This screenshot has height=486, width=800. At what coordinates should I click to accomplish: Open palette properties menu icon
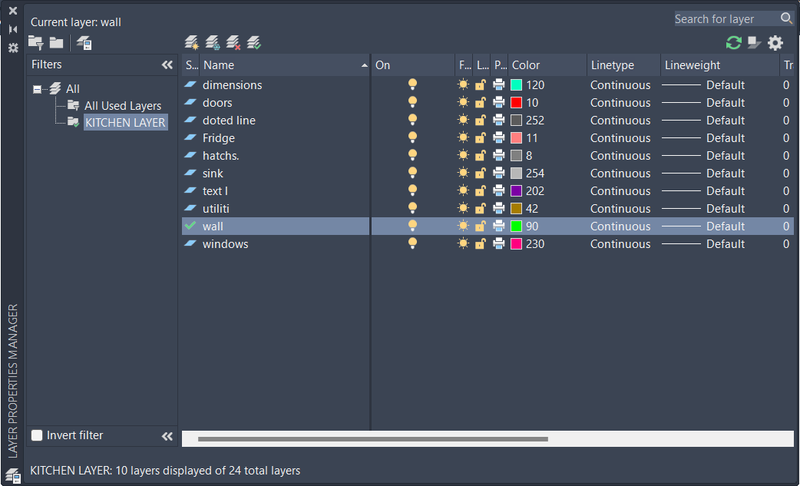[13, 47]
